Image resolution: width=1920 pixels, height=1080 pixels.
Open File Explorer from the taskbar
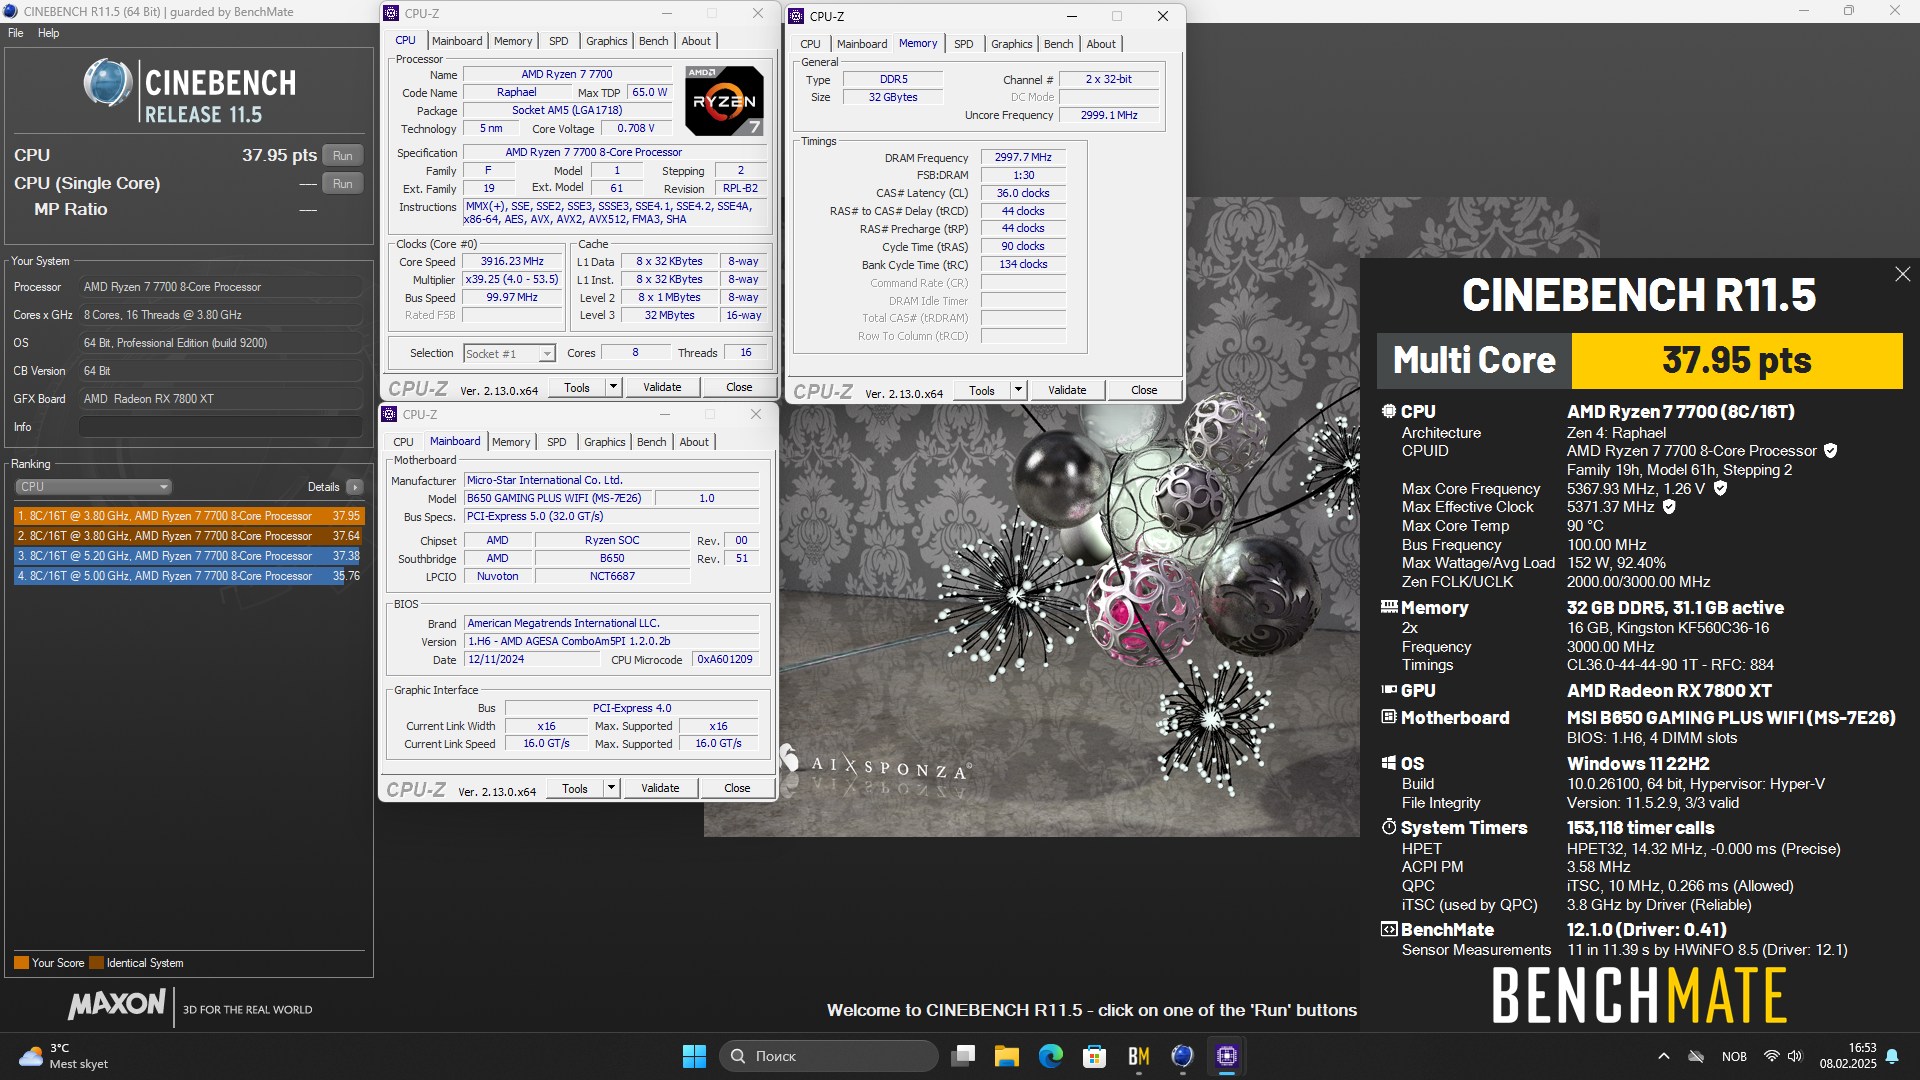(1006, 1056)
